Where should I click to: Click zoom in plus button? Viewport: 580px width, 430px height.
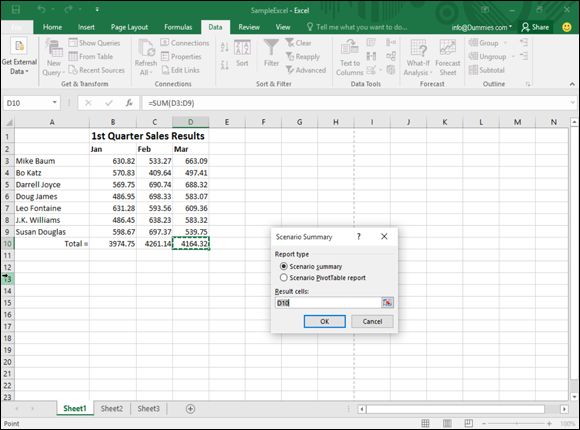pyautogui.click(x=549, y=423)
